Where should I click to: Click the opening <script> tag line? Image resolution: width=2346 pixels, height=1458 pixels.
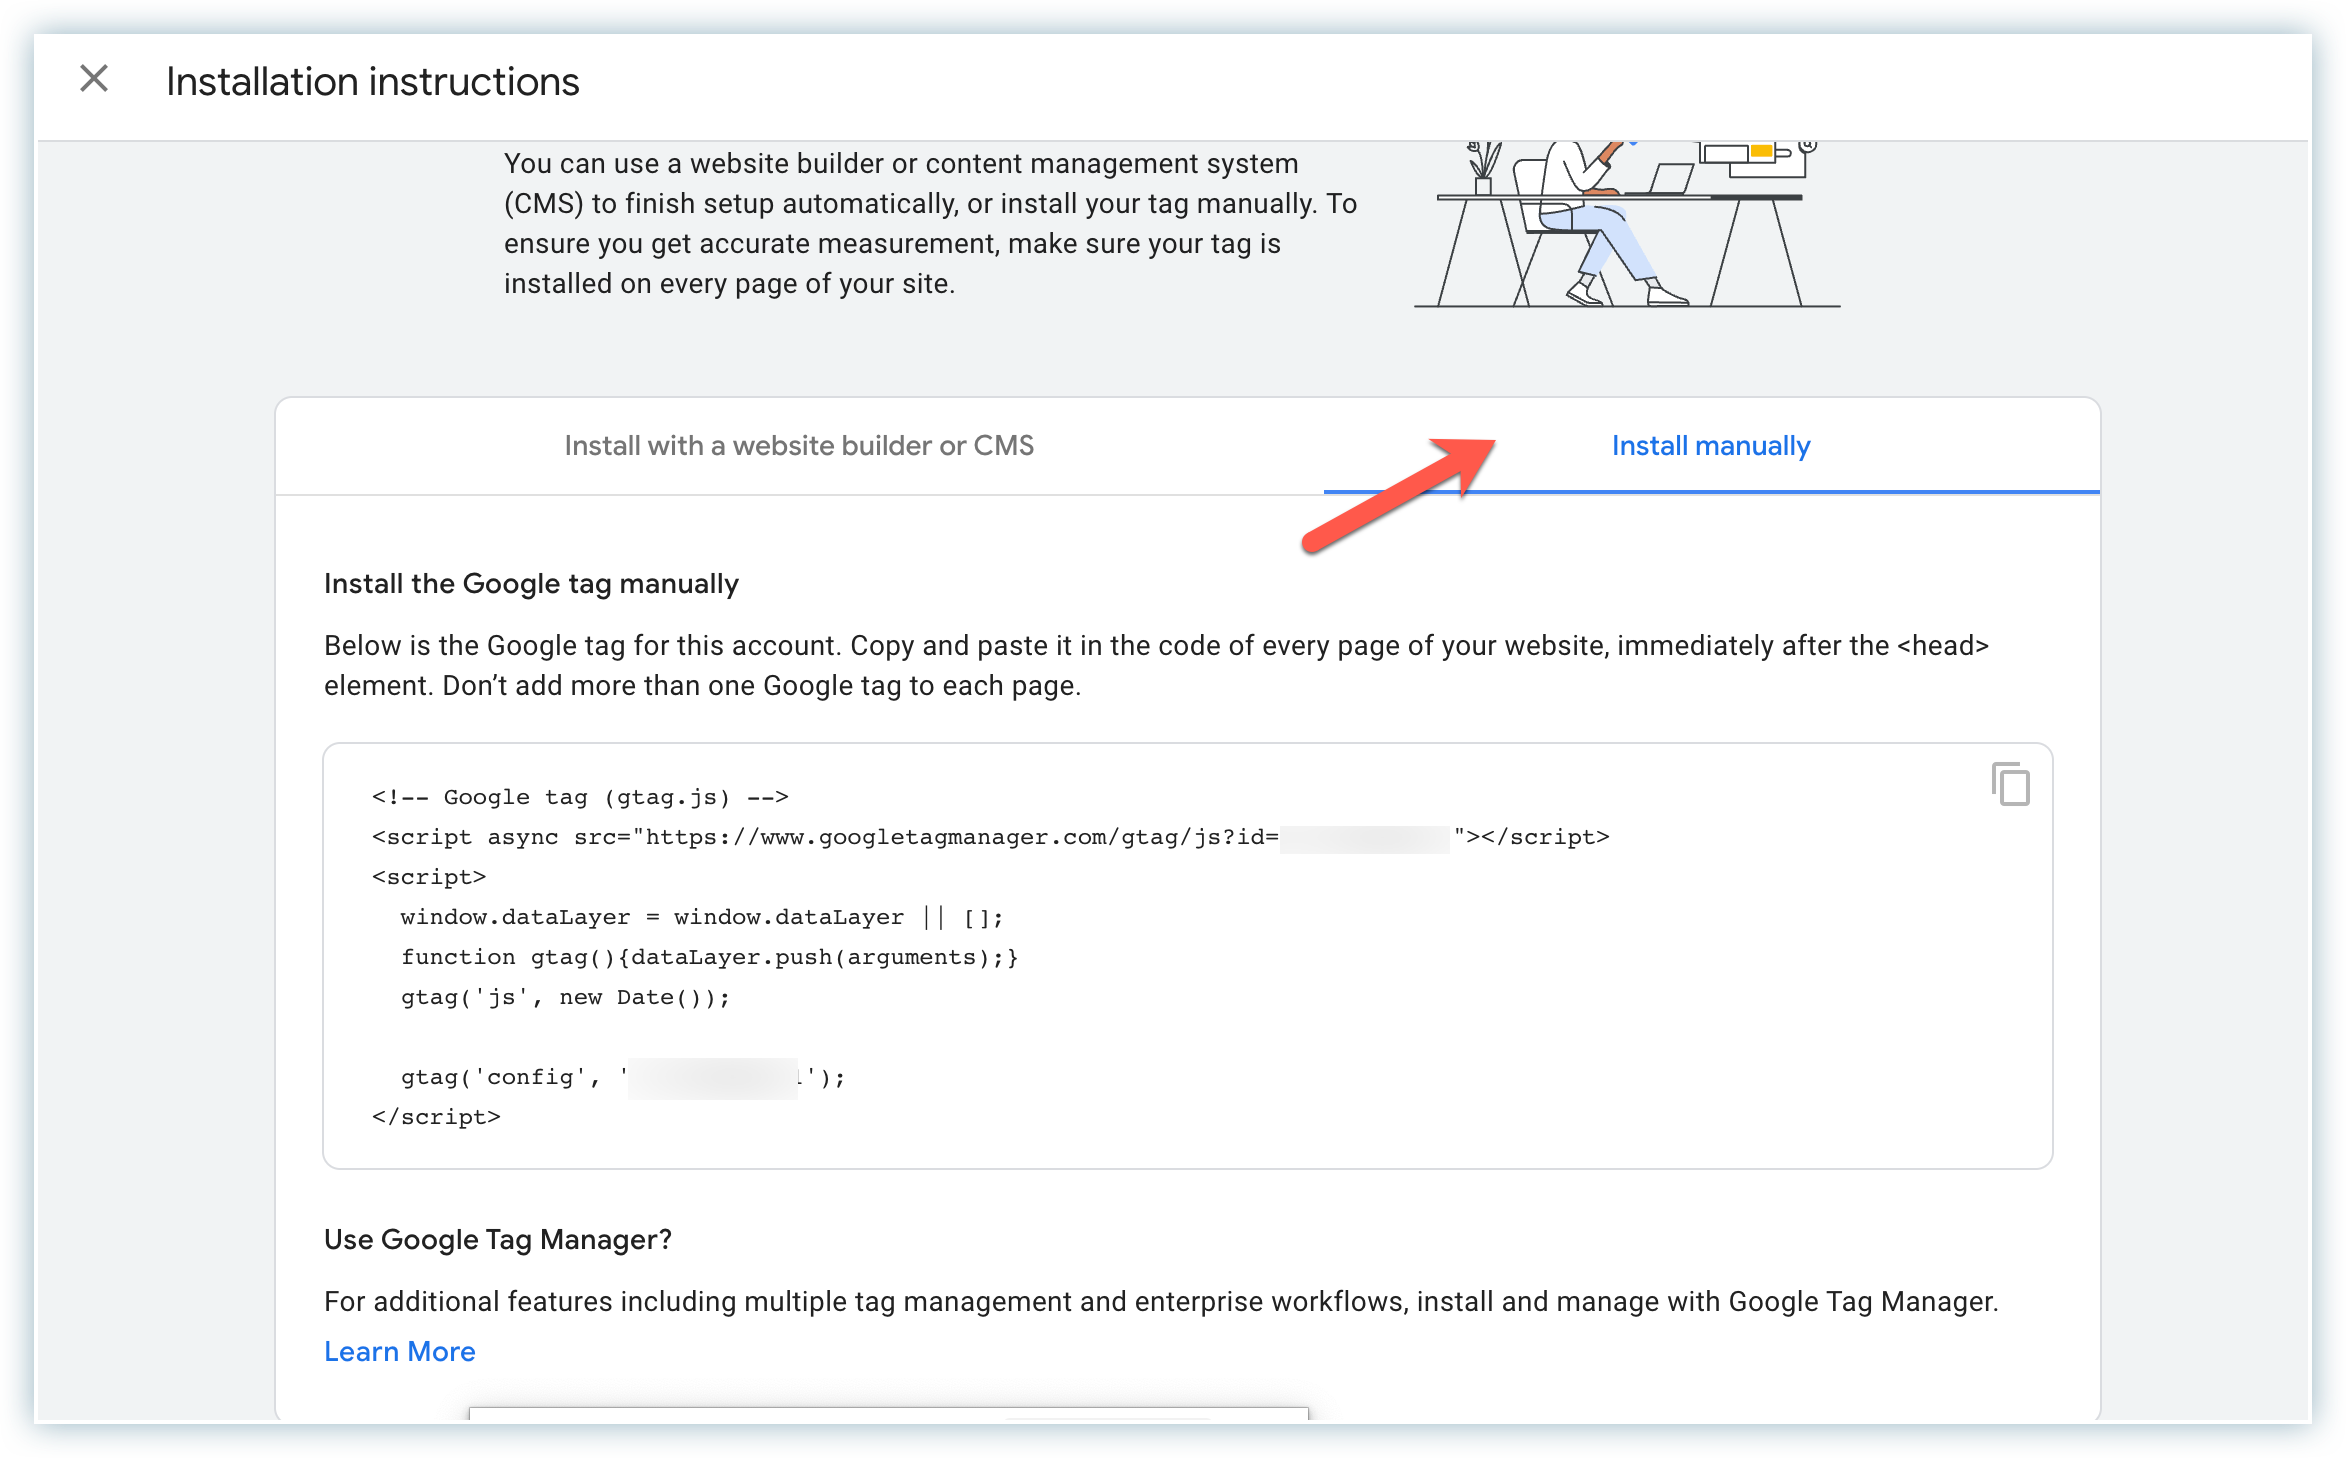click(x=429, y=877)
